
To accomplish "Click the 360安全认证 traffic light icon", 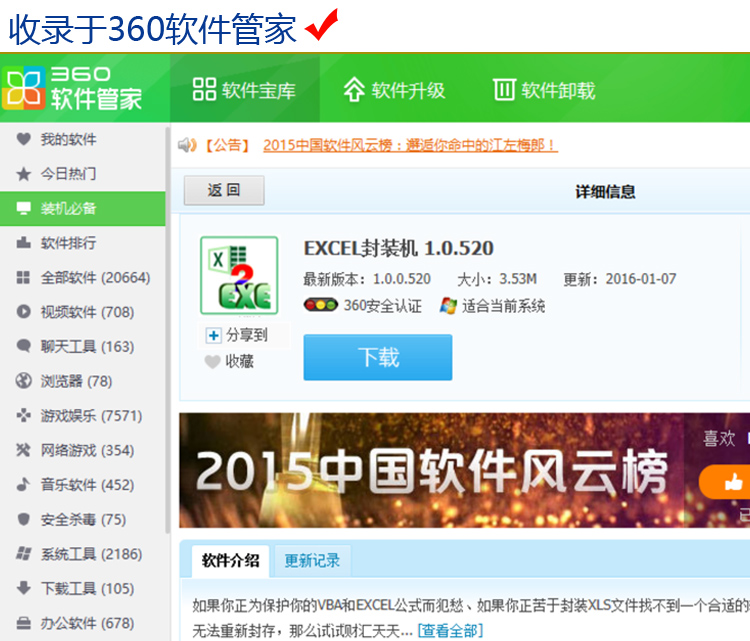I will click(320, 305).
